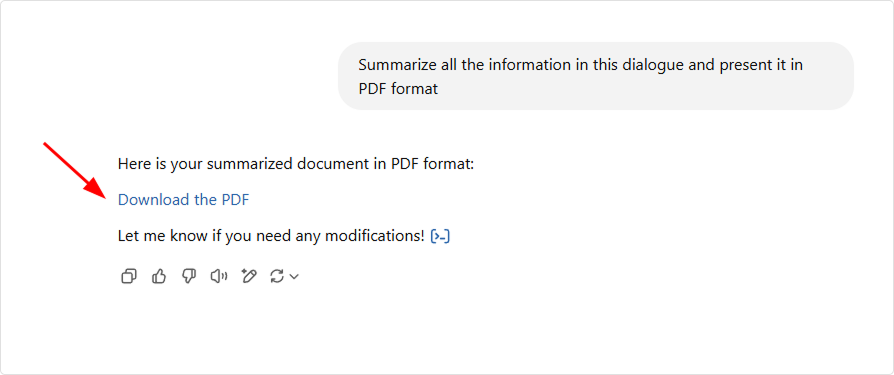Select the user message bubble about PDF summary
Viewport: 894px width, 375px height.
click(596, 76)
